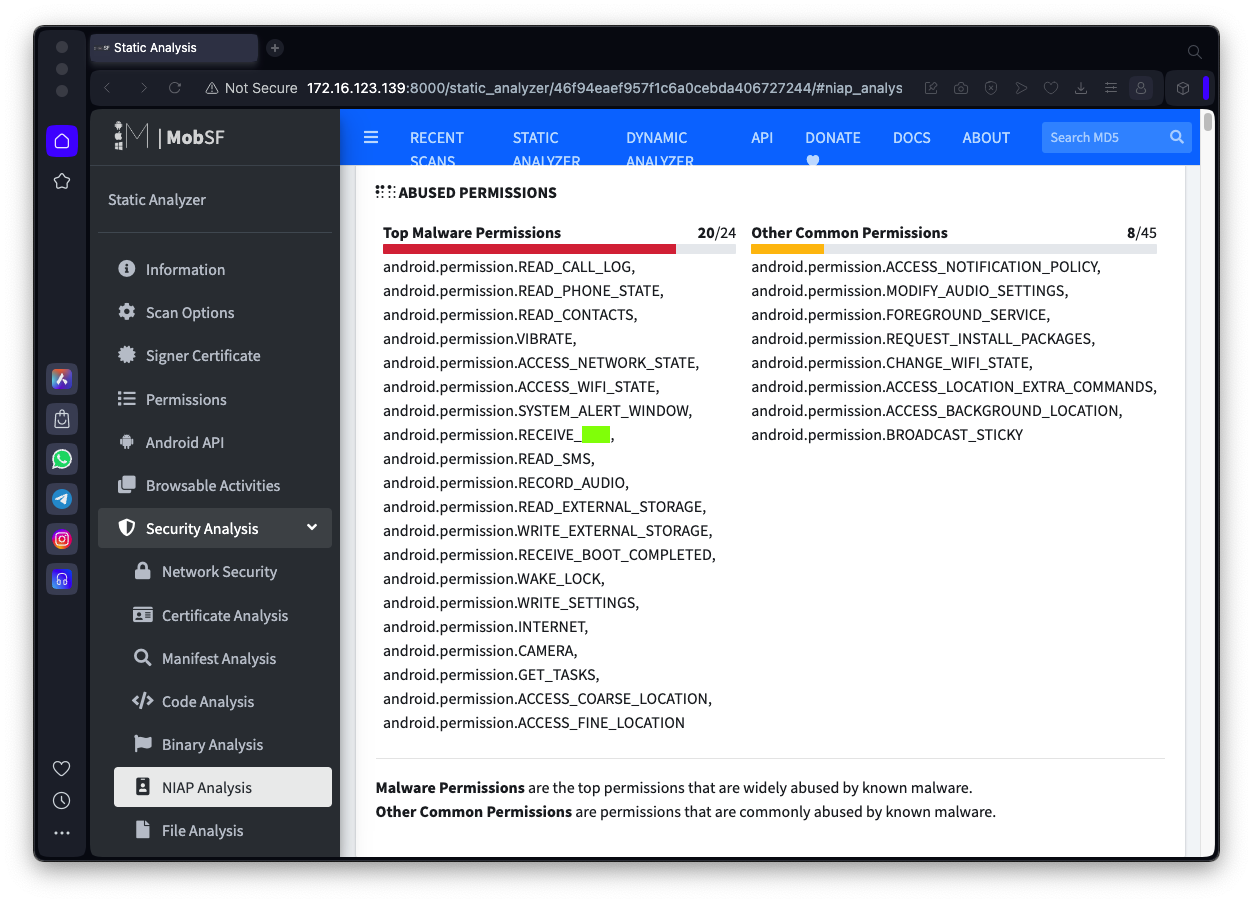This screenshot has width=1253, height=903.
Task: Open the bookmarks star in browser sidebar
Action: click(x=62, y=181)
